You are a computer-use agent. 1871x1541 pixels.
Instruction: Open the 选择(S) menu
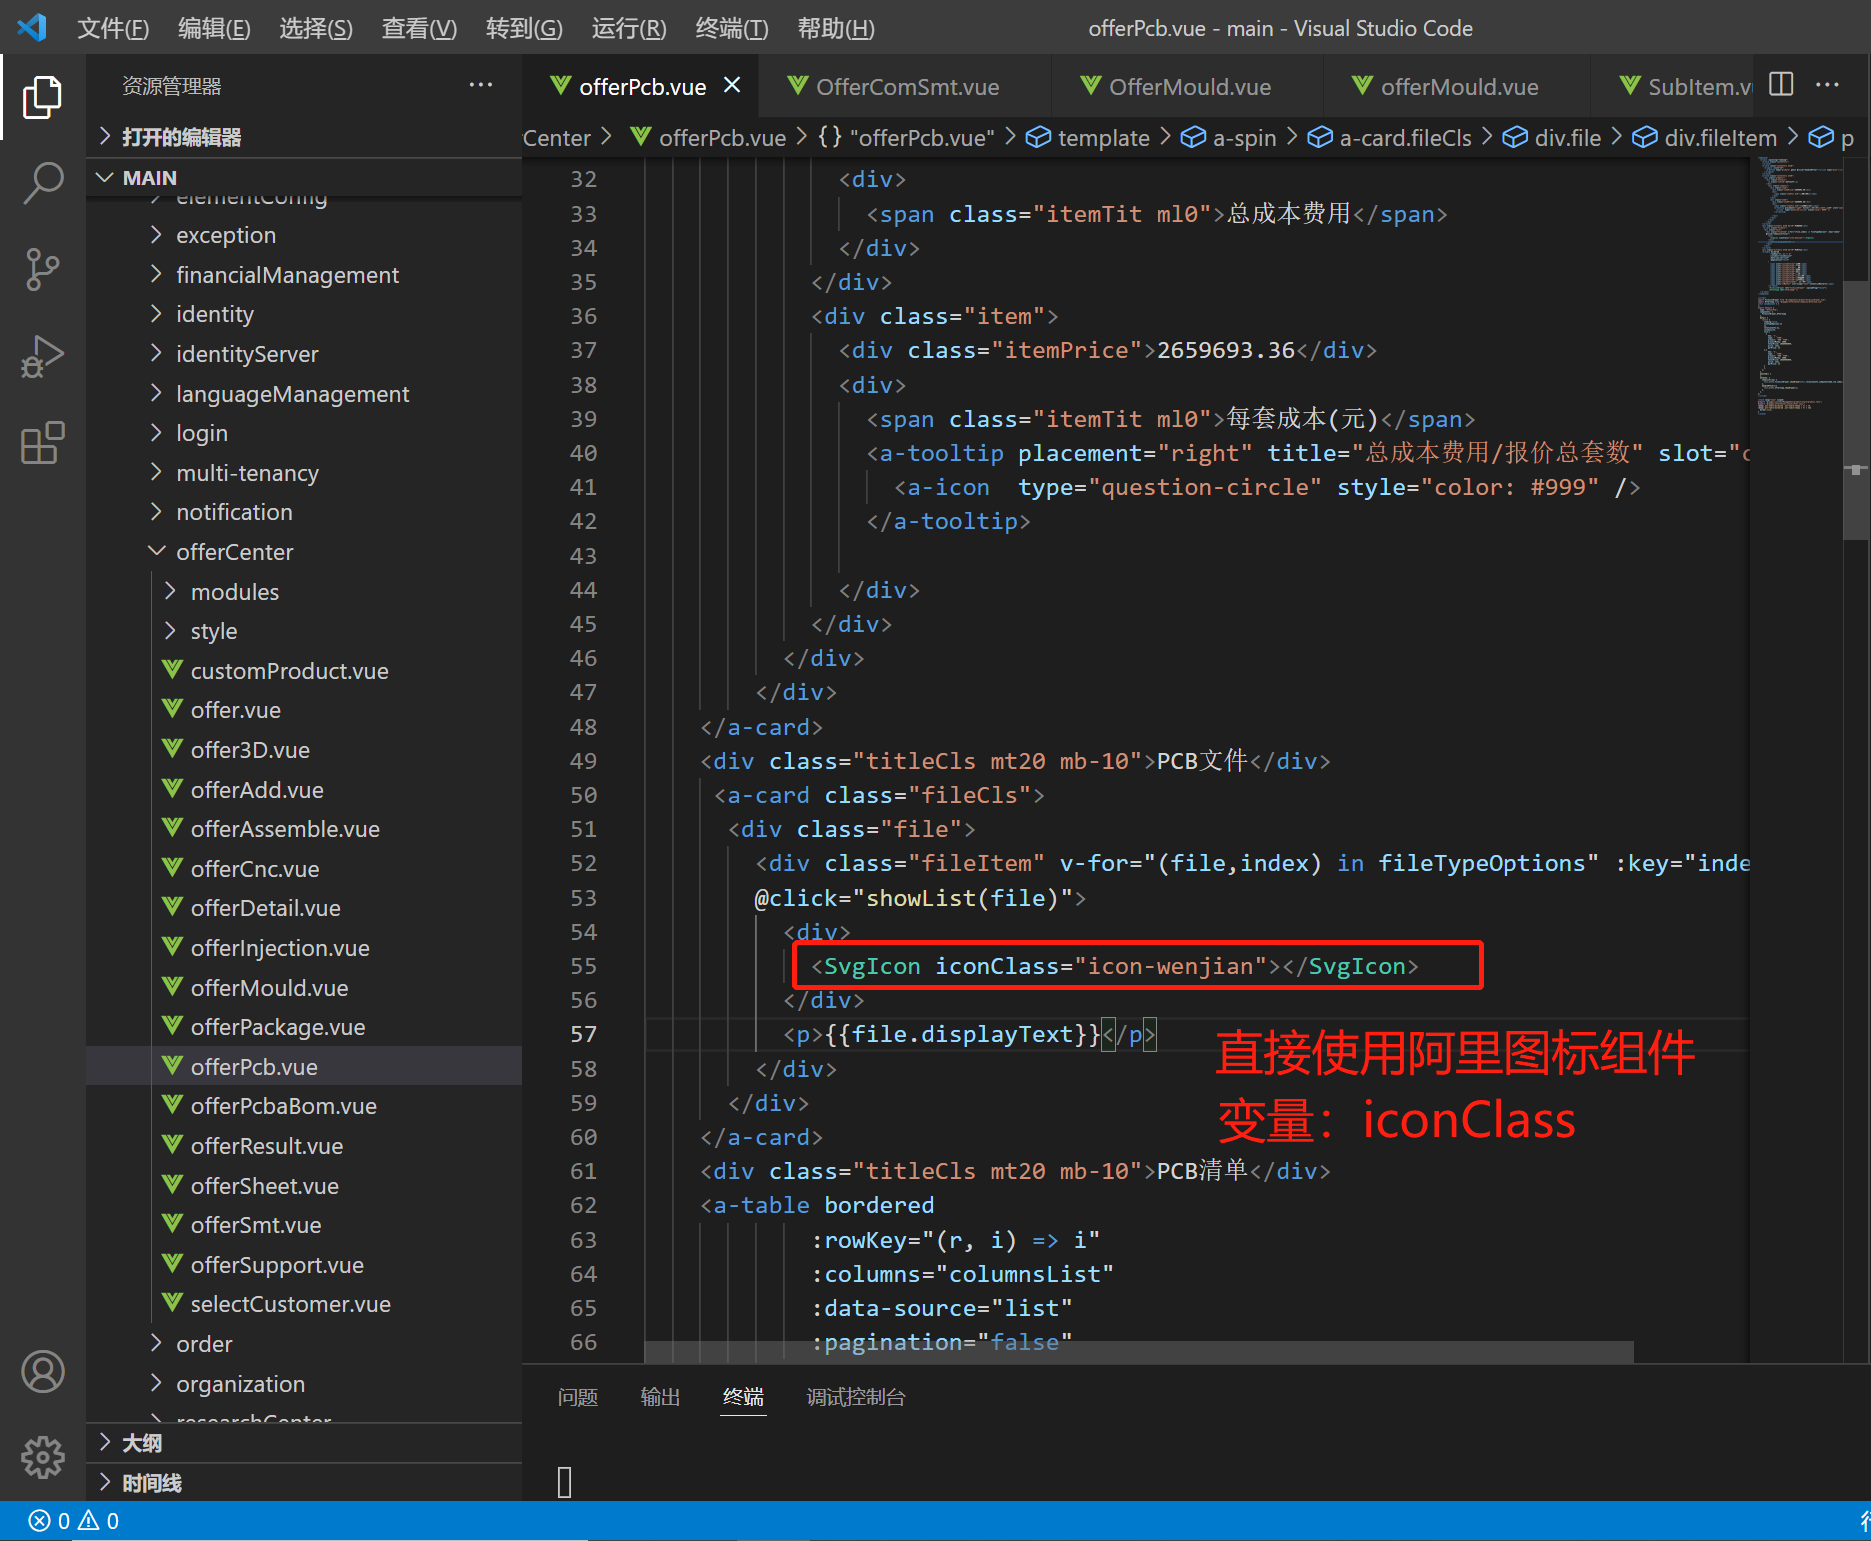pos(316,28)
